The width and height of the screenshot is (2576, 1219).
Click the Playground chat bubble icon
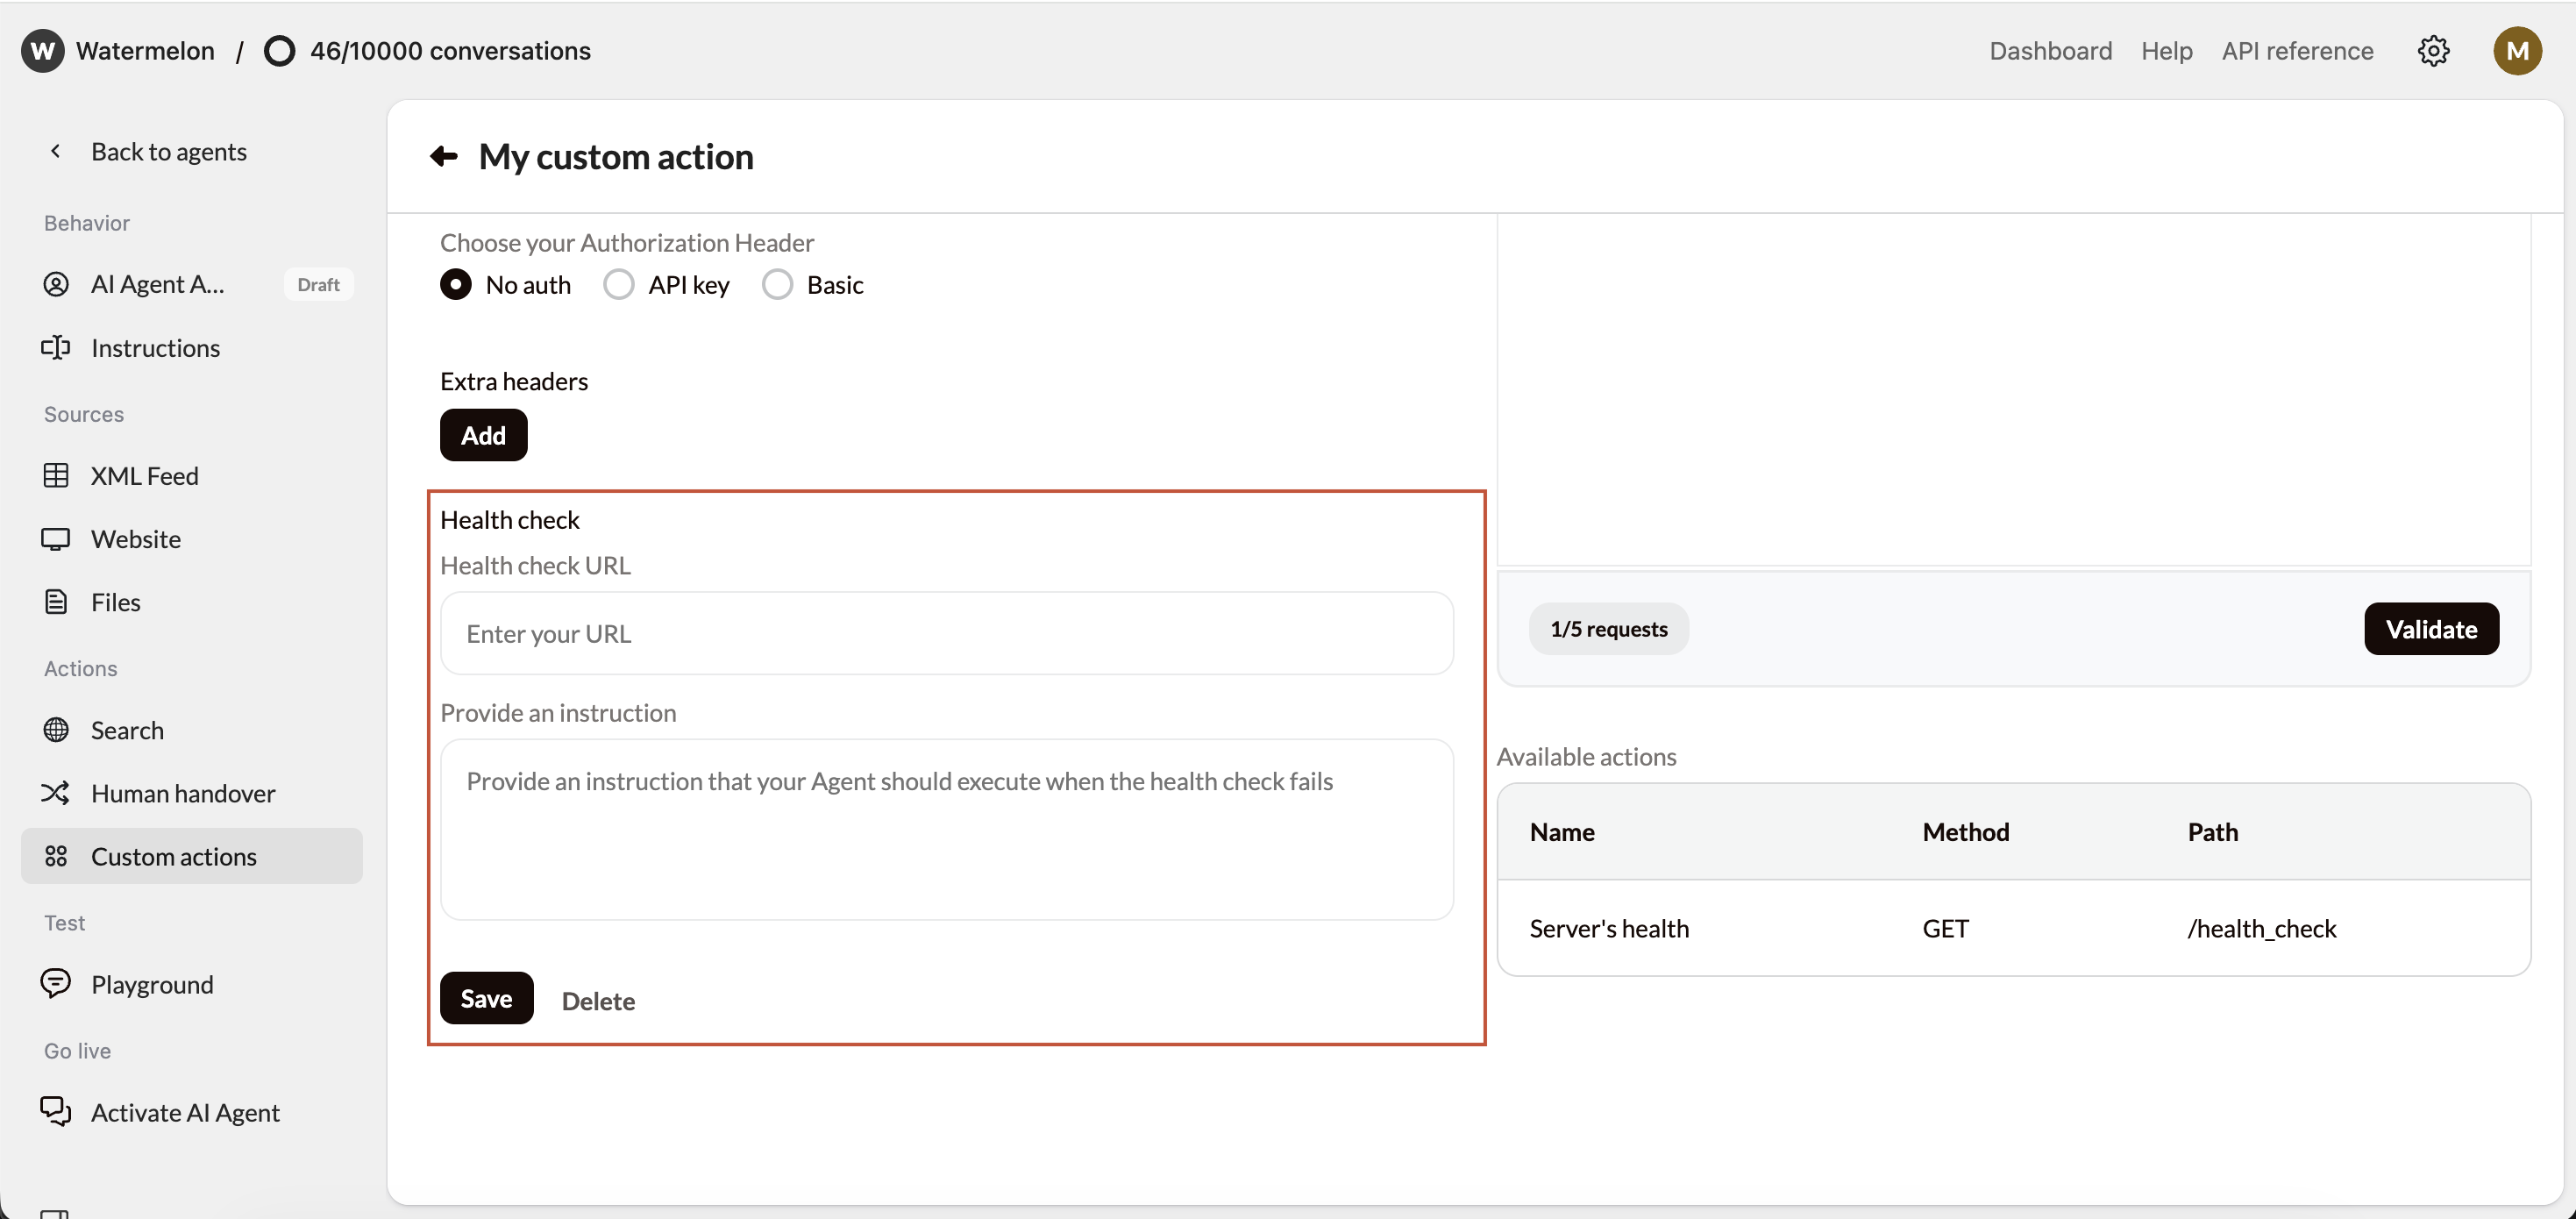(56, 984)
